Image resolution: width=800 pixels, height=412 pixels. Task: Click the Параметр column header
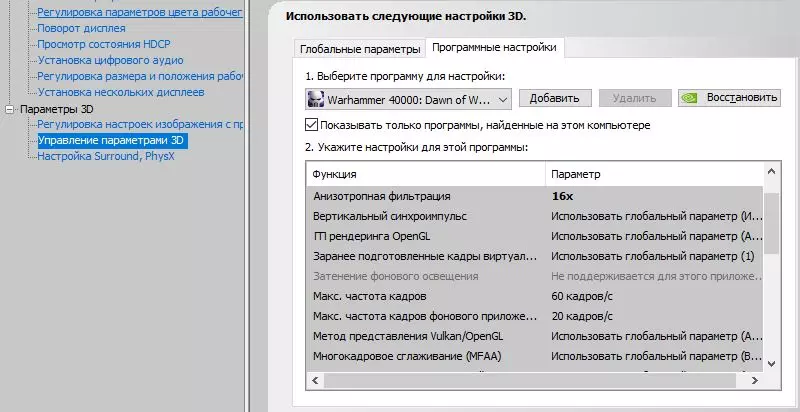654,174
